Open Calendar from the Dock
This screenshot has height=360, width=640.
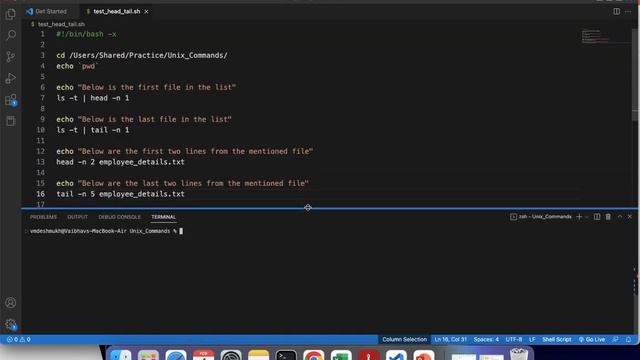tap(203, 355)
